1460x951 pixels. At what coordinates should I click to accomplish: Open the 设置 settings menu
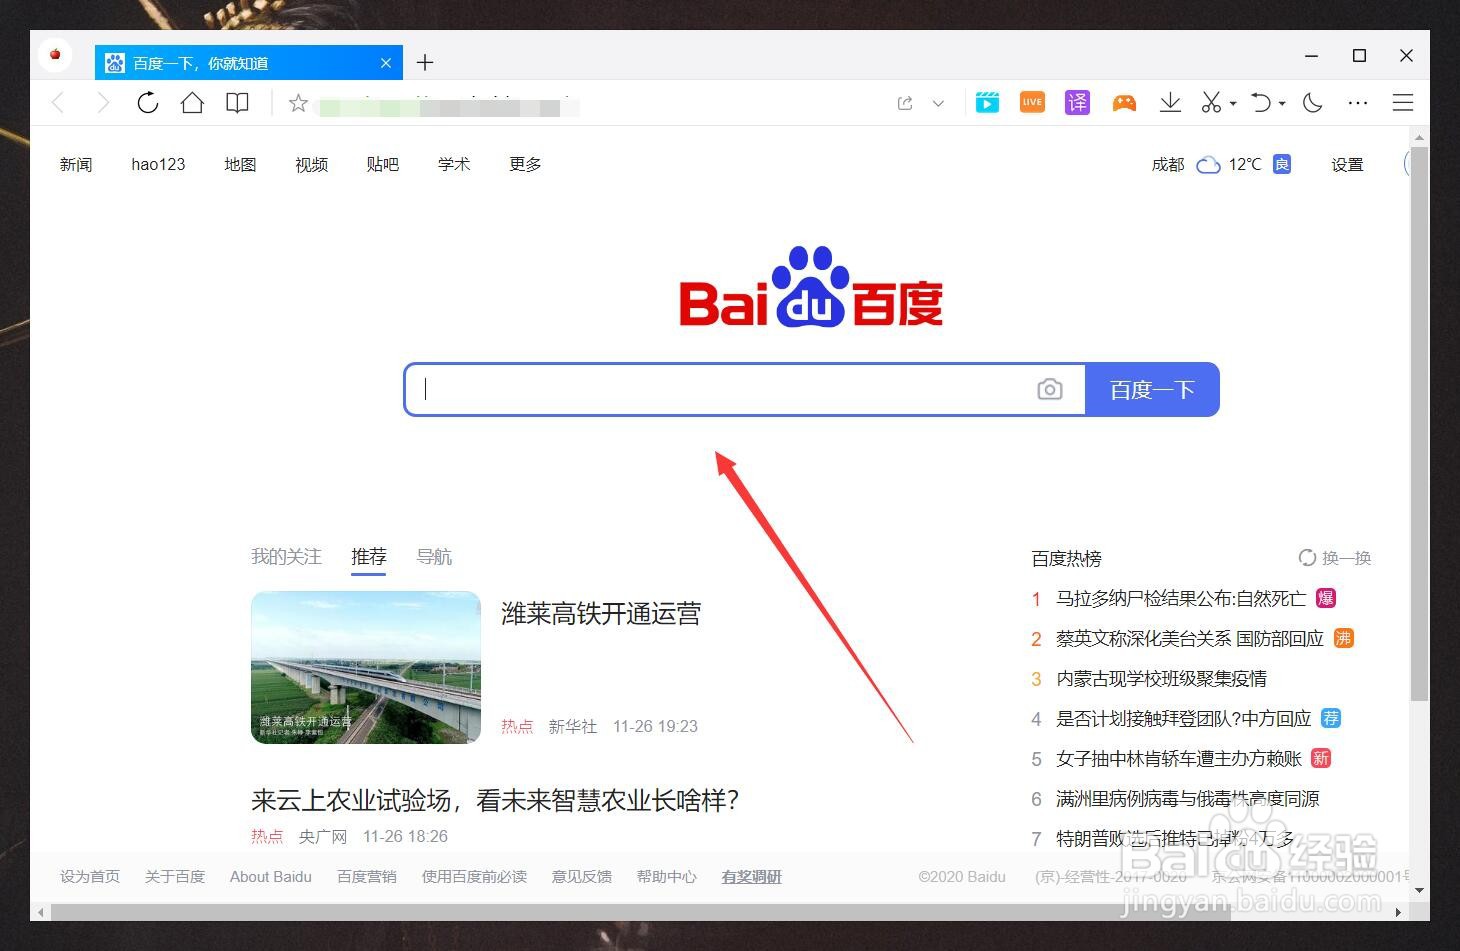click(1347, 164)
